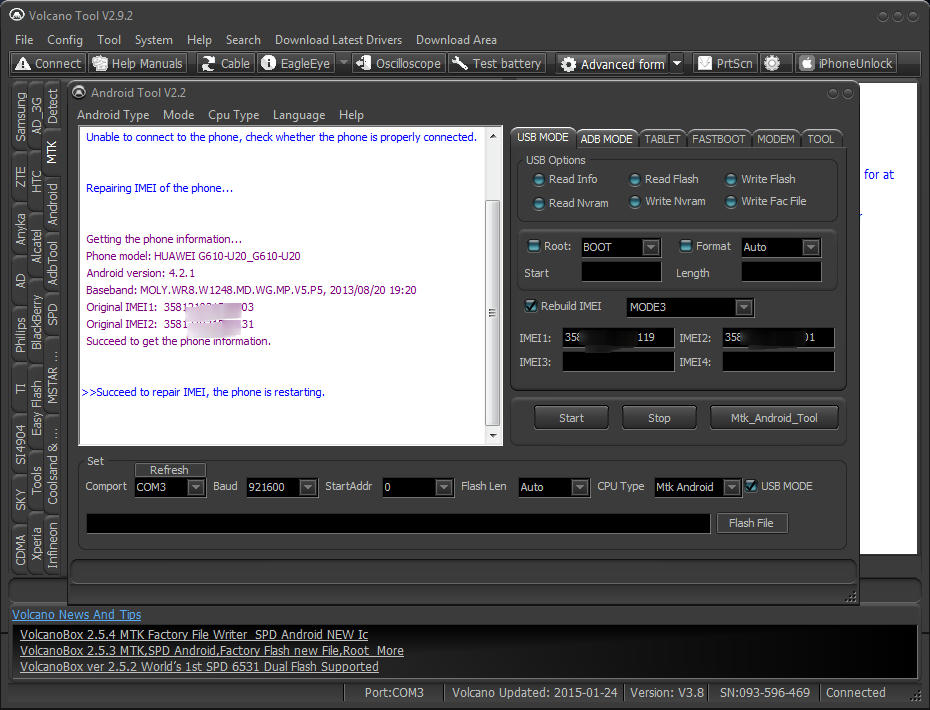Viewport: 930px width, 710px height.
Task: Click the Start address input field
Action: [x=621, y=272]
